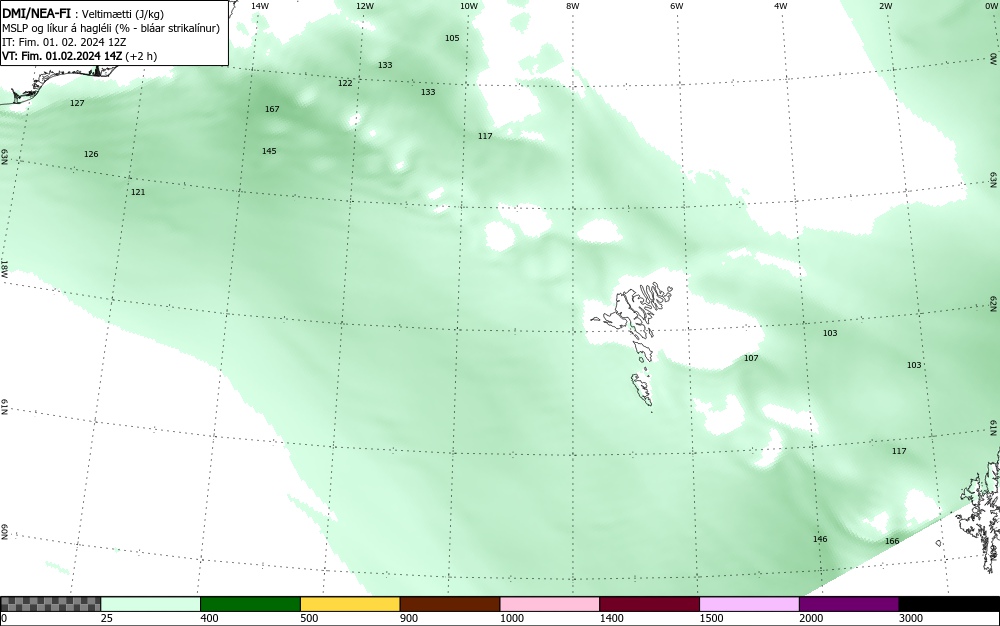Image resolution: width=1000 pixels, height=626 pixels.
Task: Click the map value 166
Action: click(892, 541)
